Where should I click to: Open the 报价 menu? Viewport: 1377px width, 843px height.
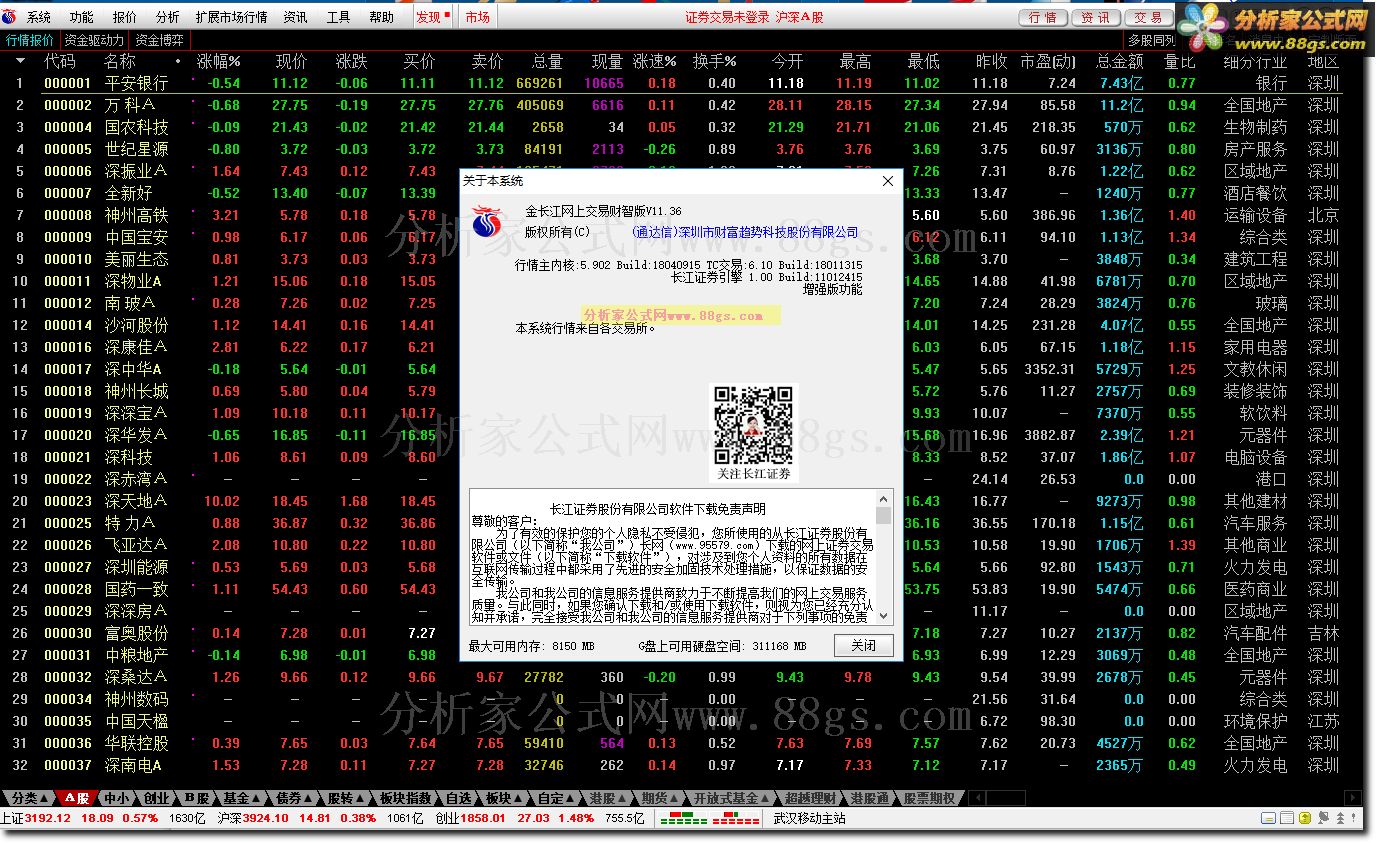(x=125, y=17)
